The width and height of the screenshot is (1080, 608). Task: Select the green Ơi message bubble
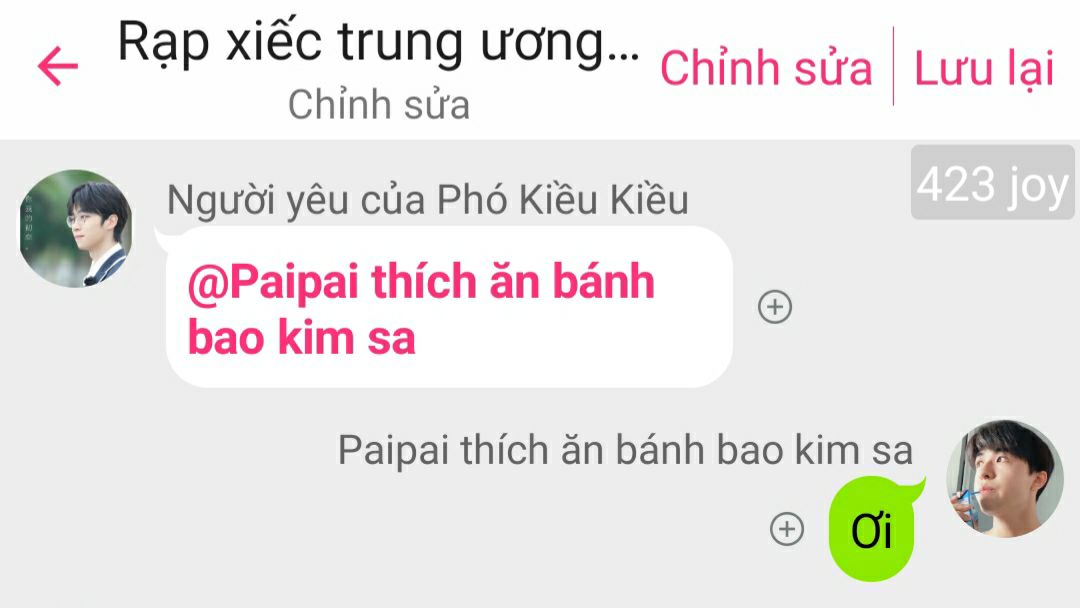pos(872,529)
